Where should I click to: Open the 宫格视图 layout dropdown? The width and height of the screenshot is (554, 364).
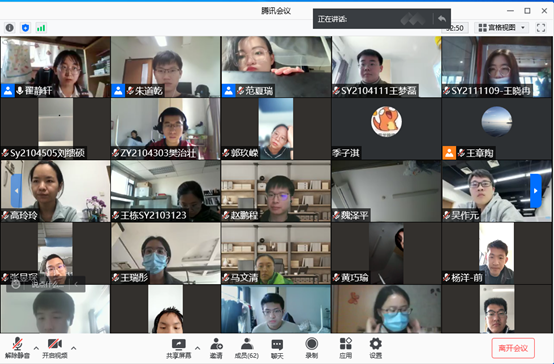[x=501, y=28]
